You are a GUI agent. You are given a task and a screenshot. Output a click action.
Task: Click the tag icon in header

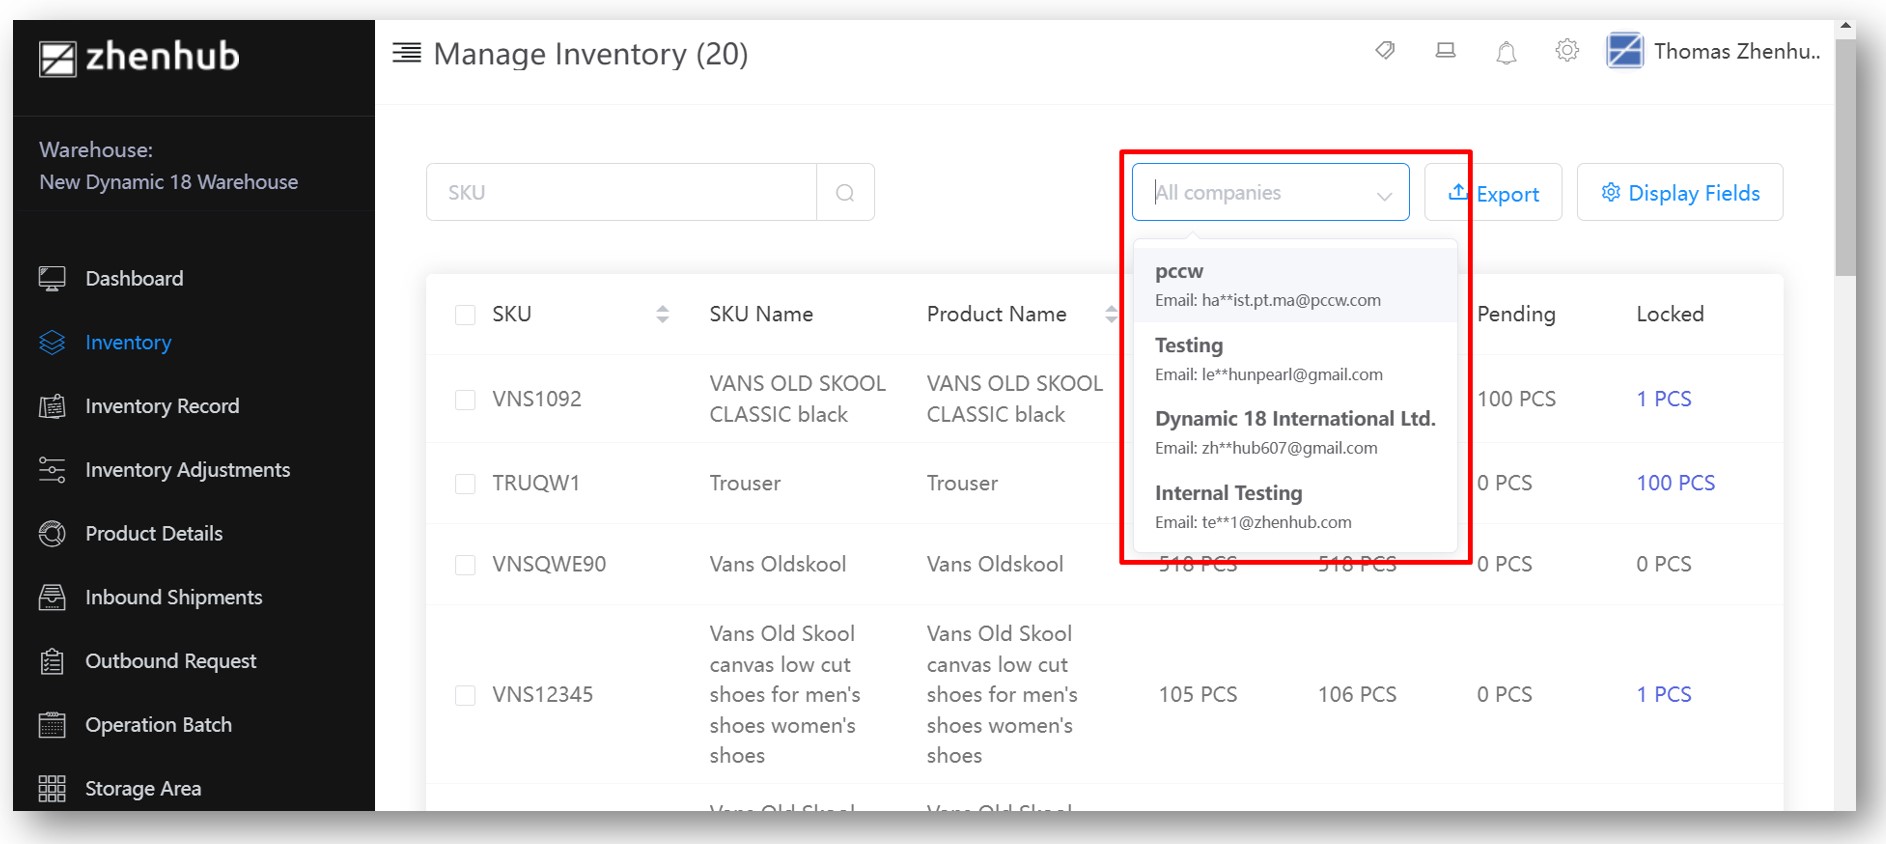(x=1385, y=51)
